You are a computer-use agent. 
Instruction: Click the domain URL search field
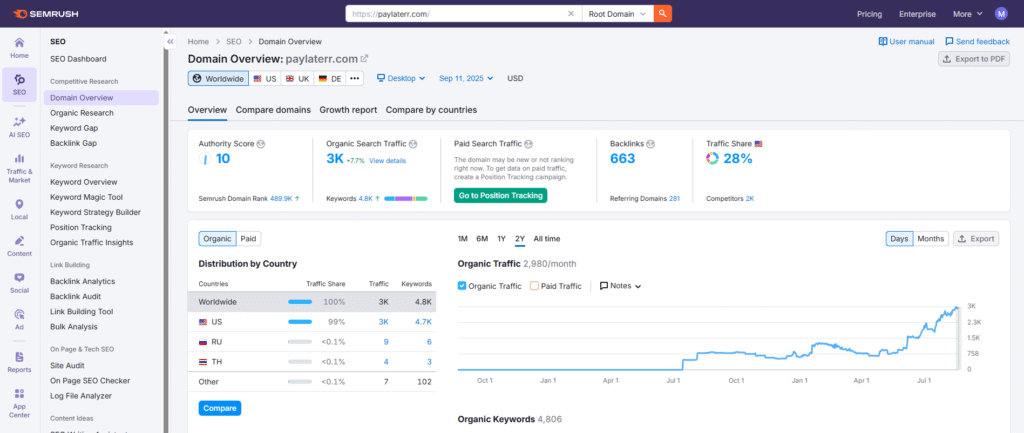tap(460, 14)
